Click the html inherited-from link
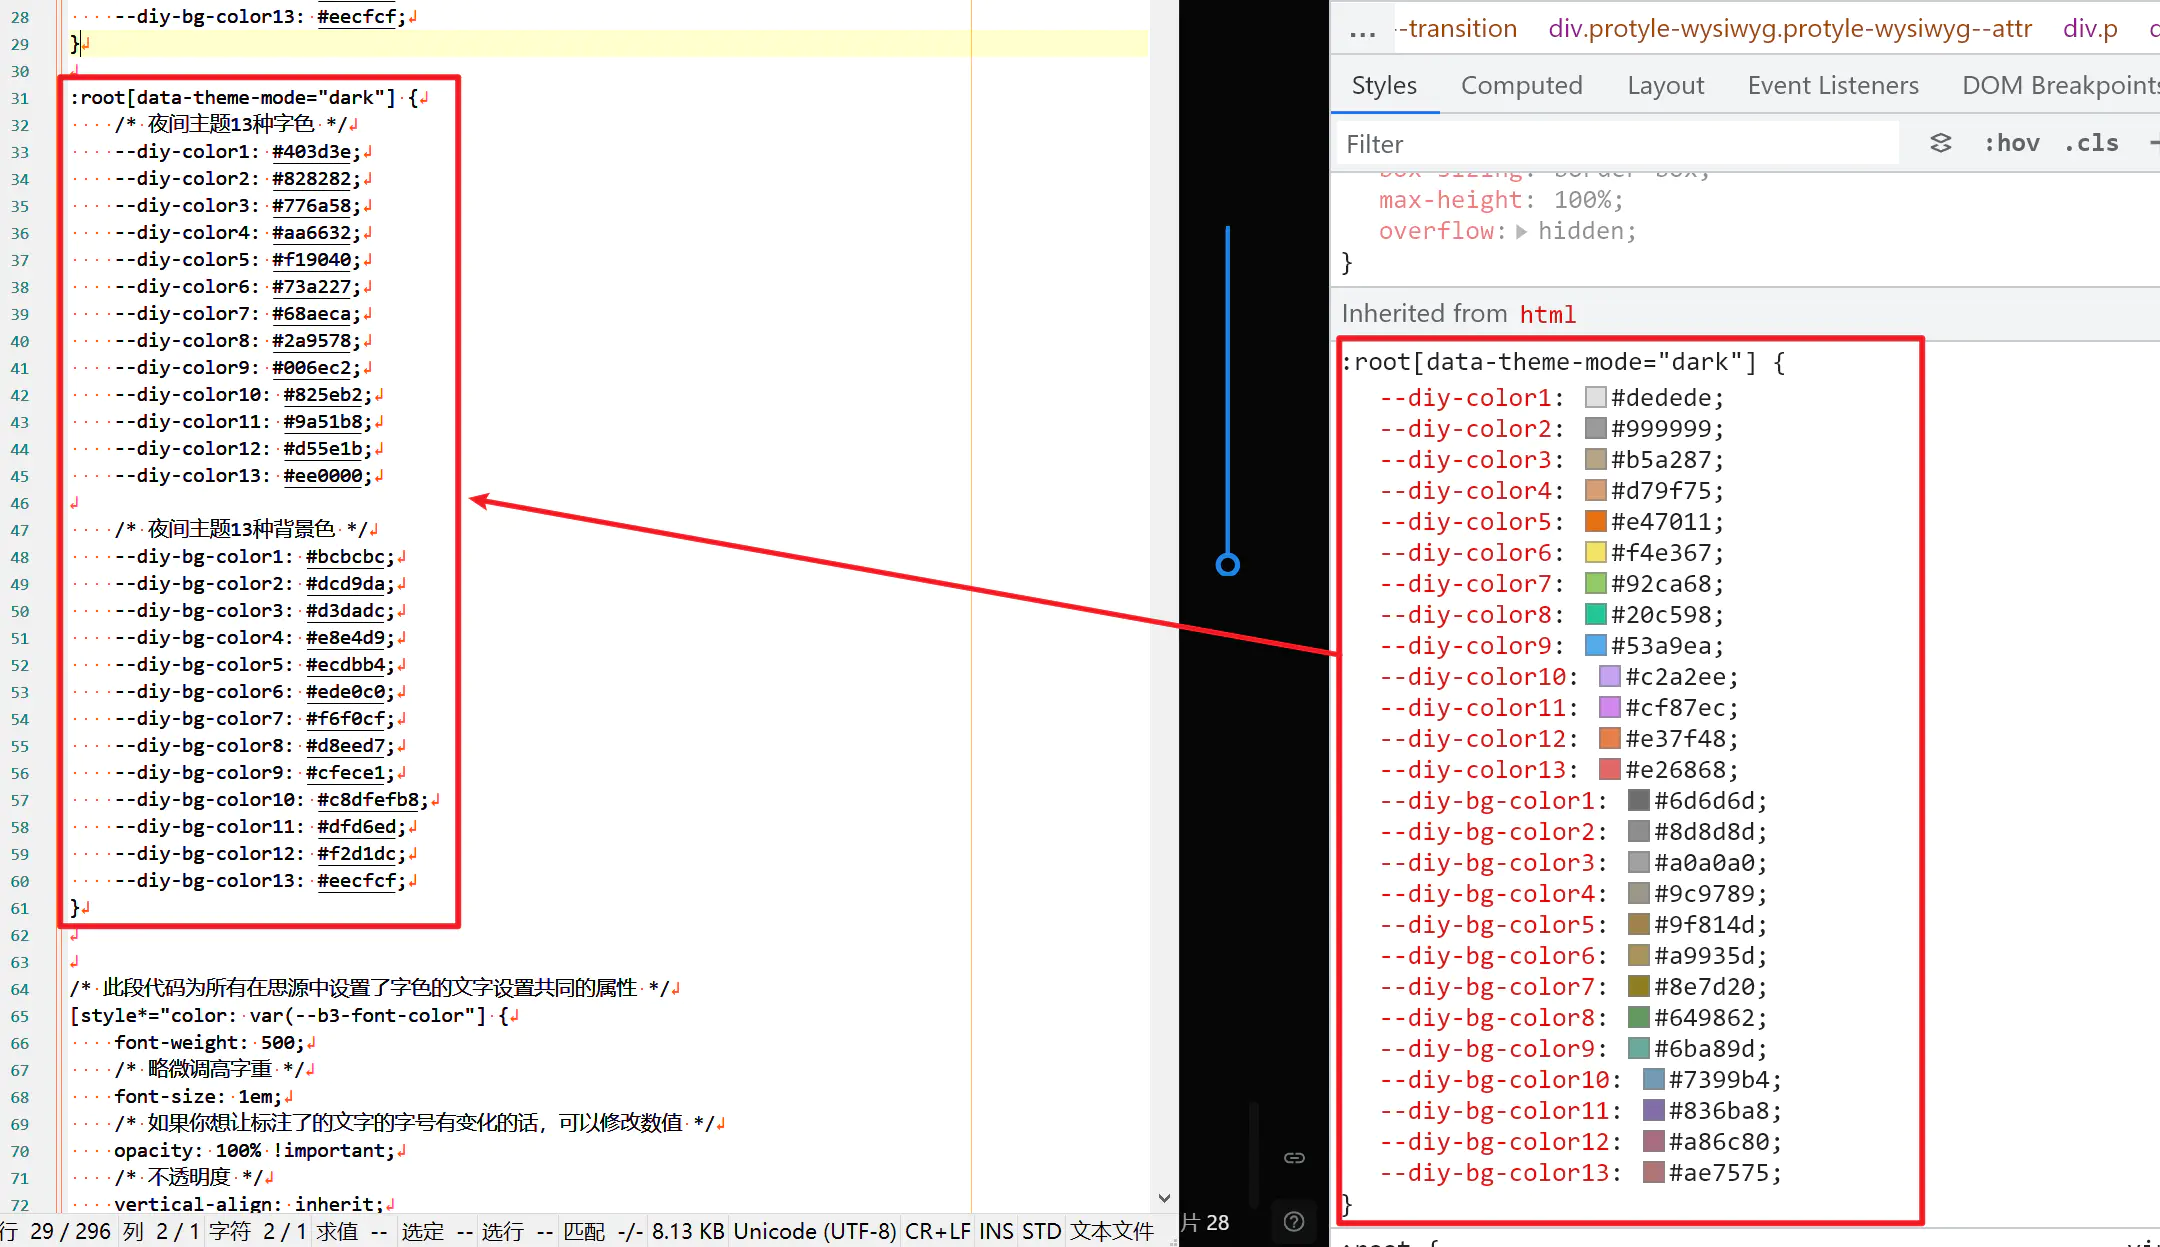The height and width of the screenshot is (1247, 2160). tap(1547, 314)
